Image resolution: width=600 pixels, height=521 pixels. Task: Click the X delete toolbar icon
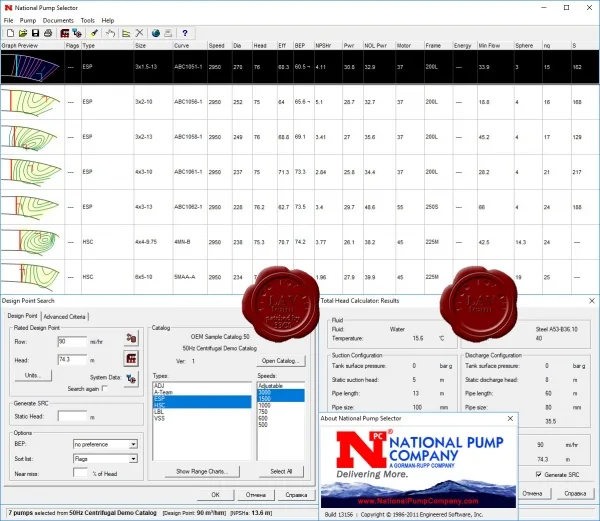[x=139, y=33]
